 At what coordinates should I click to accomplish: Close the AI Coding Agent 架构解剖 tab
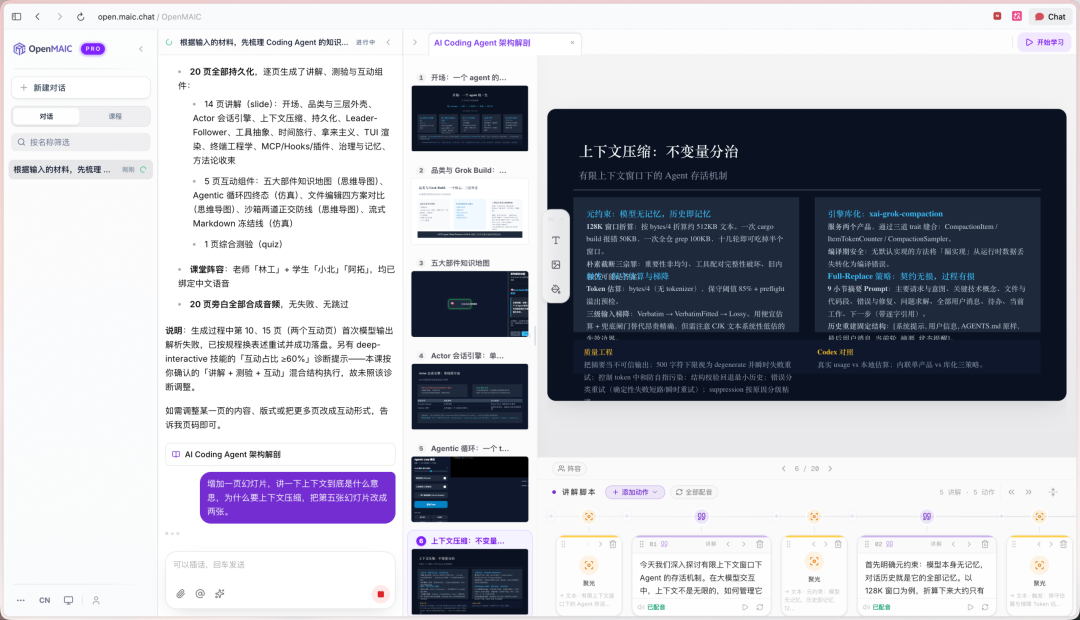tap(572, 43)
